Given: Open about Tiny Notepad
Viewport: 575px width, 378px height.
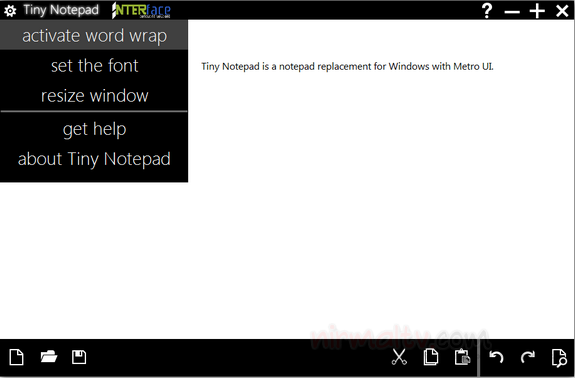Looking at the screenshot, I should pos(94,159).
